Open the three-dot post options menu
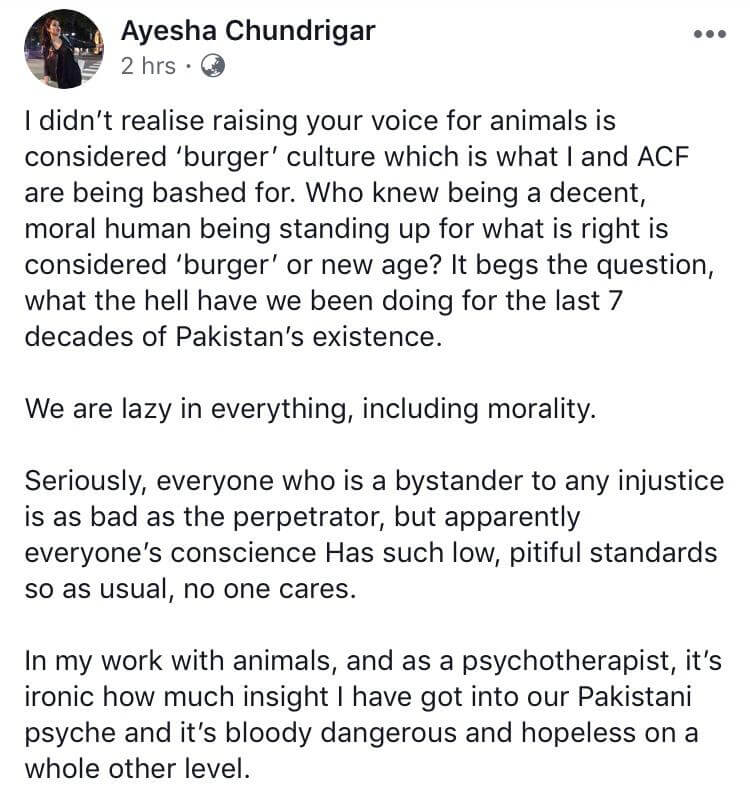Screen dimensions: 750x798 710,34
